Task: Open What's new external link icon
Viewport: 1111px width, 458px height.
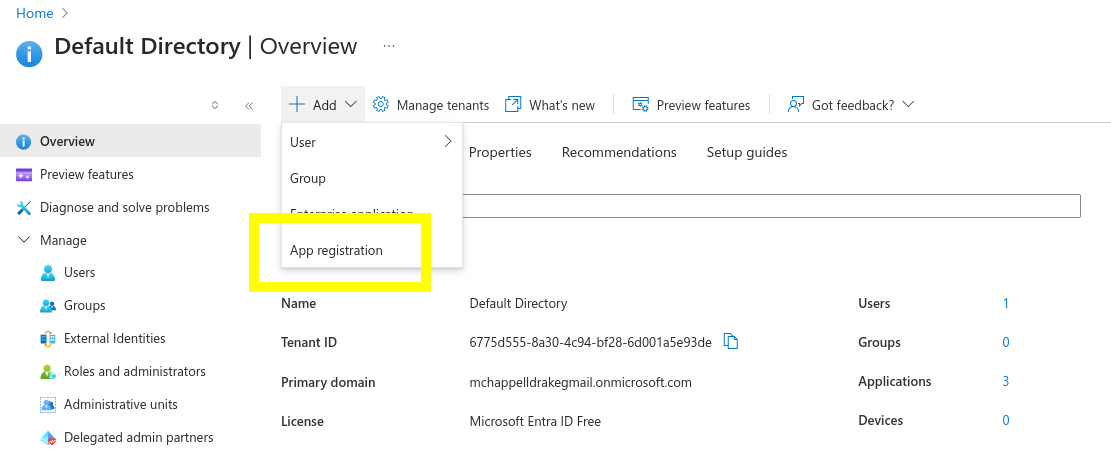Action: [513, 105]
